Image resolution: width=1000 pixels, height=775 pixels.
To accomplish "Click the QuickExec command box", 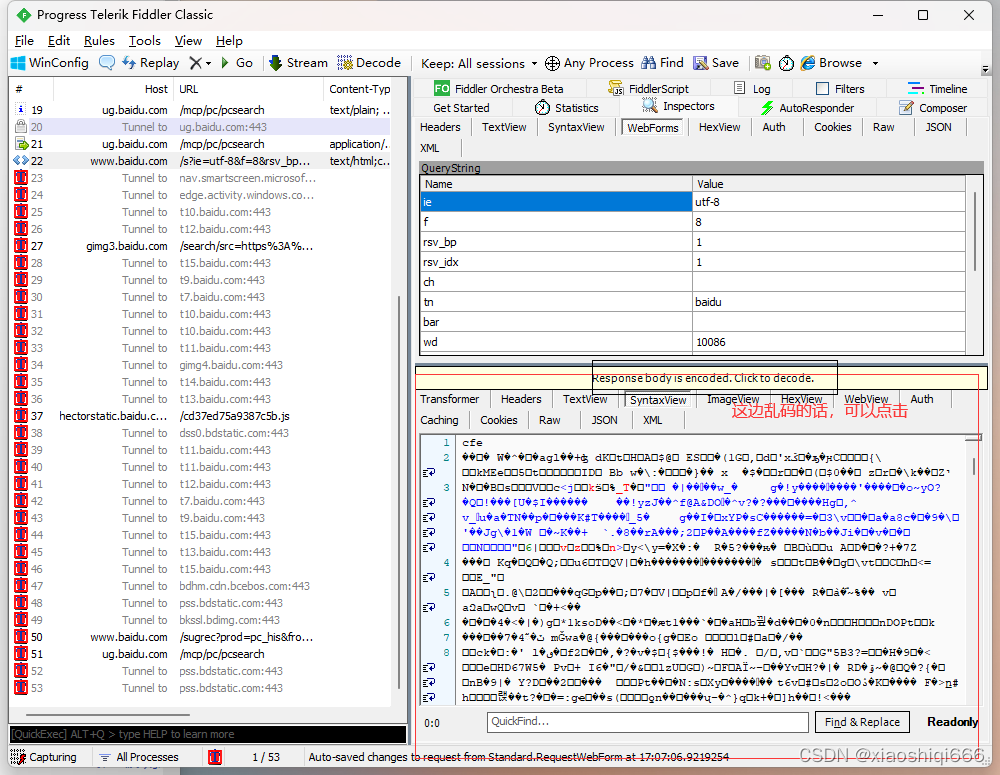I will [207, 734].
